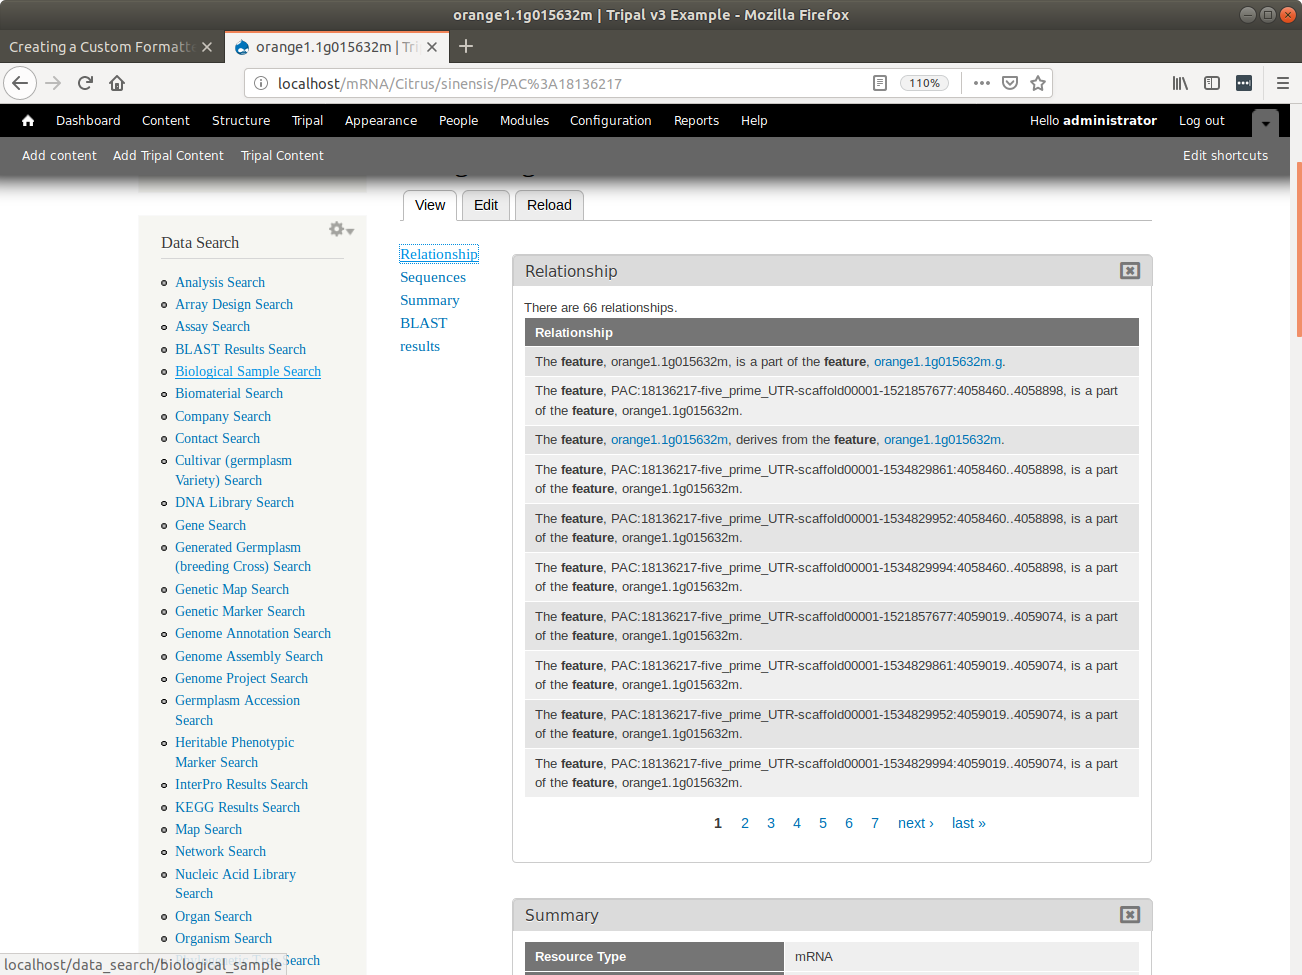Screen dimensions: 1302x975
Task: Click the Drupal admin home icon
Action: click(28, 120)
